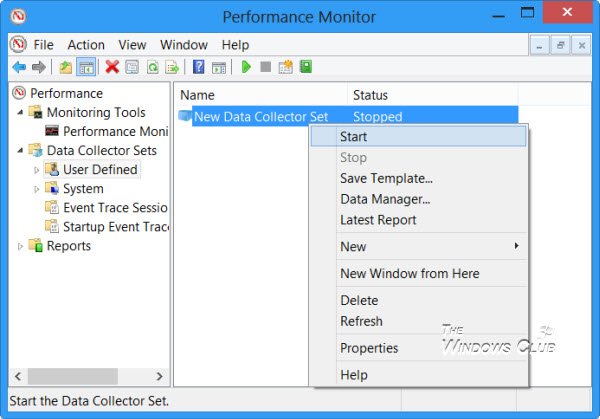Expand the System tree node

pyautogui.click(x=37, y=189)
